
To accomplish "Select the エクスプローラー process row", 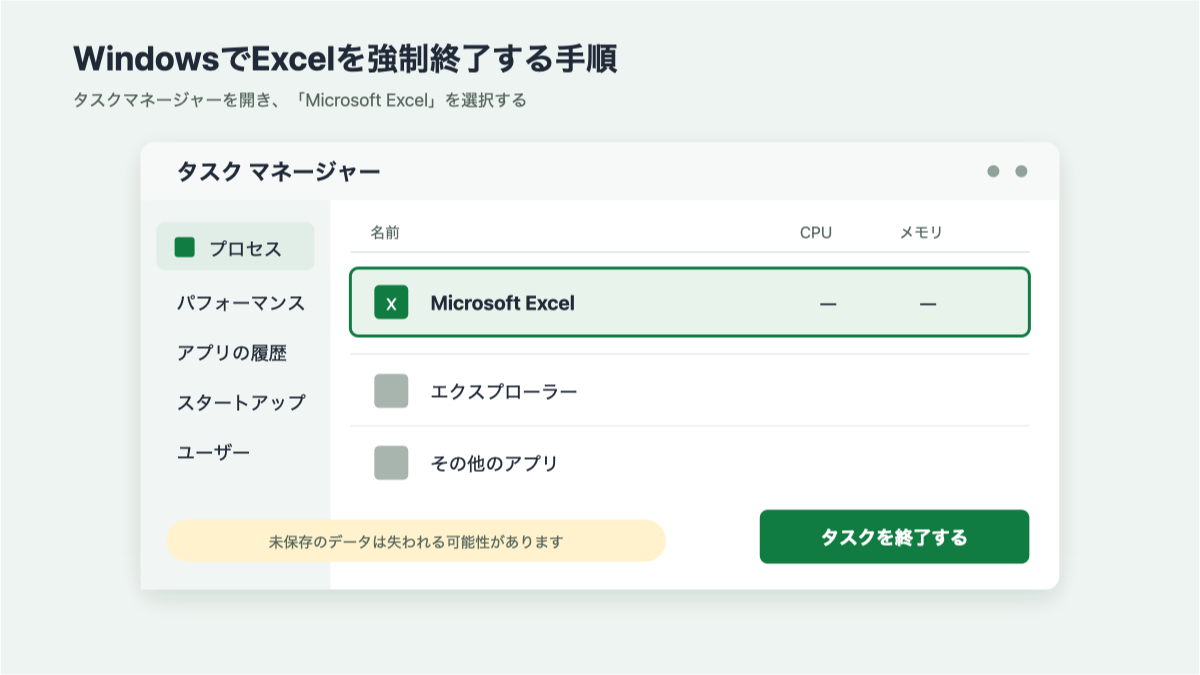I will 689,391.
